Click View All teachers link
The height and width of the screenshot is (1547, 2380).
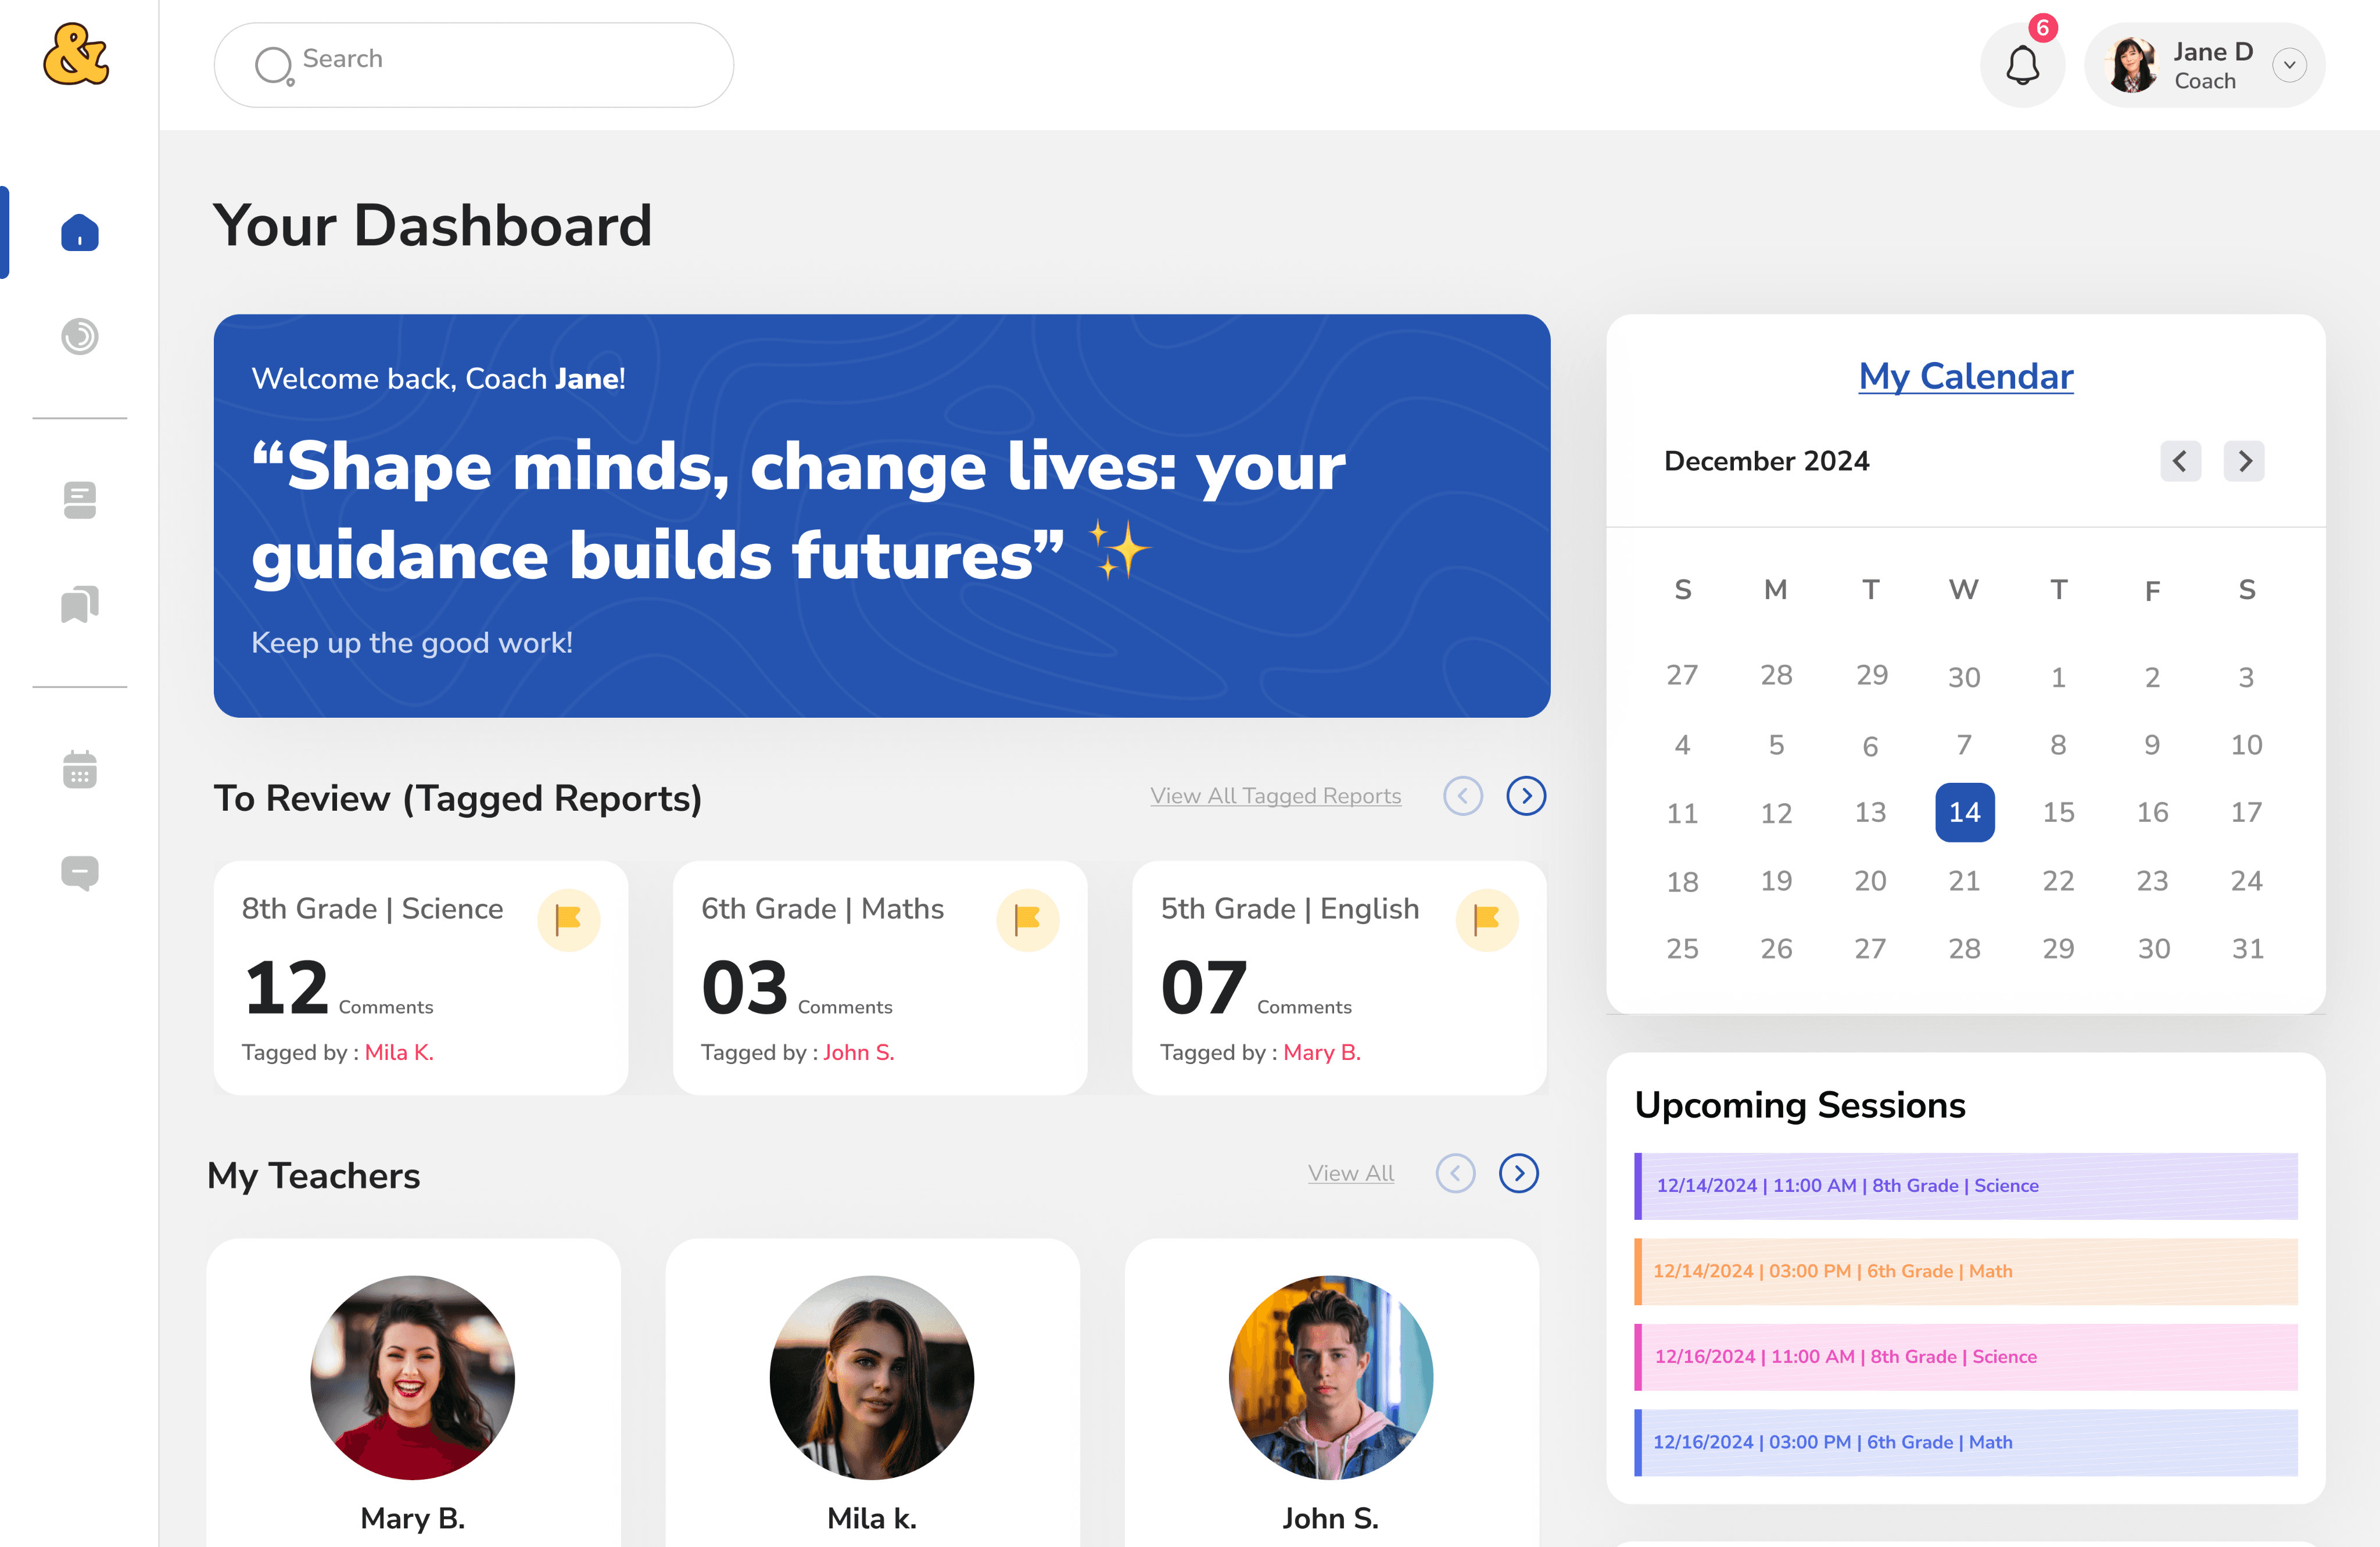pos(1350,1173)
